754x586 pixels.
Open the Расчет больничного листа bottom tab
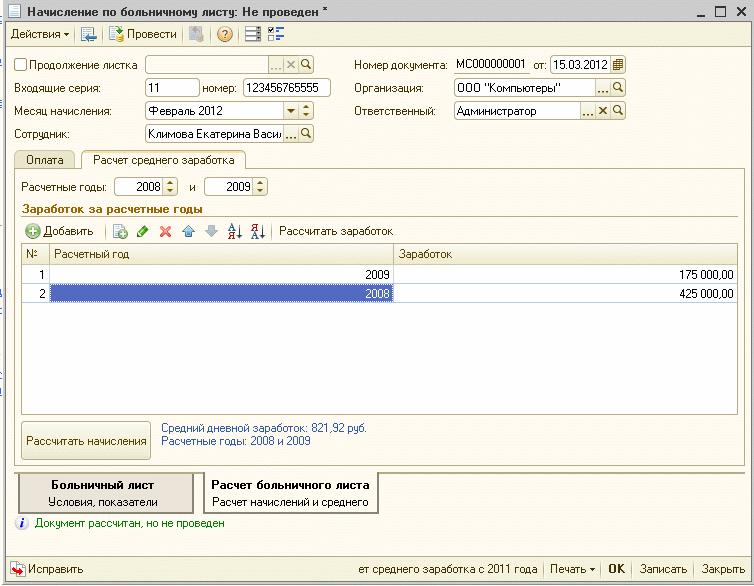290,493
